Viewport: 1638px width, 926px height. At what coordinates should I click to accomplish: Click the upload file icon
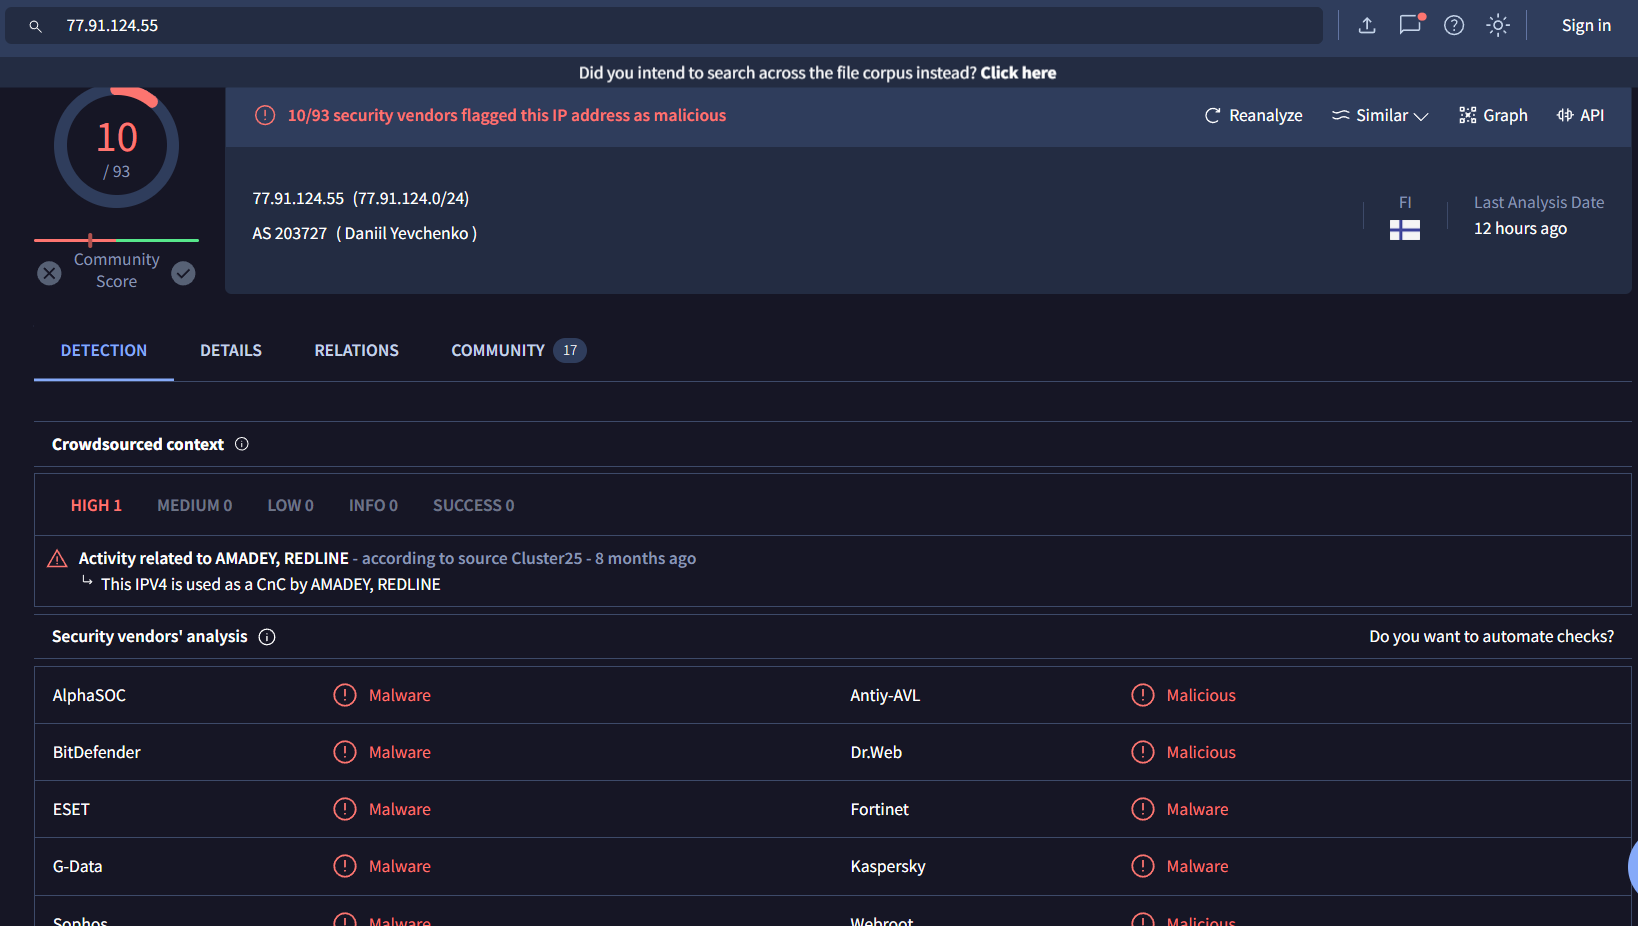pyautogui.click(x=1367, y=26)
